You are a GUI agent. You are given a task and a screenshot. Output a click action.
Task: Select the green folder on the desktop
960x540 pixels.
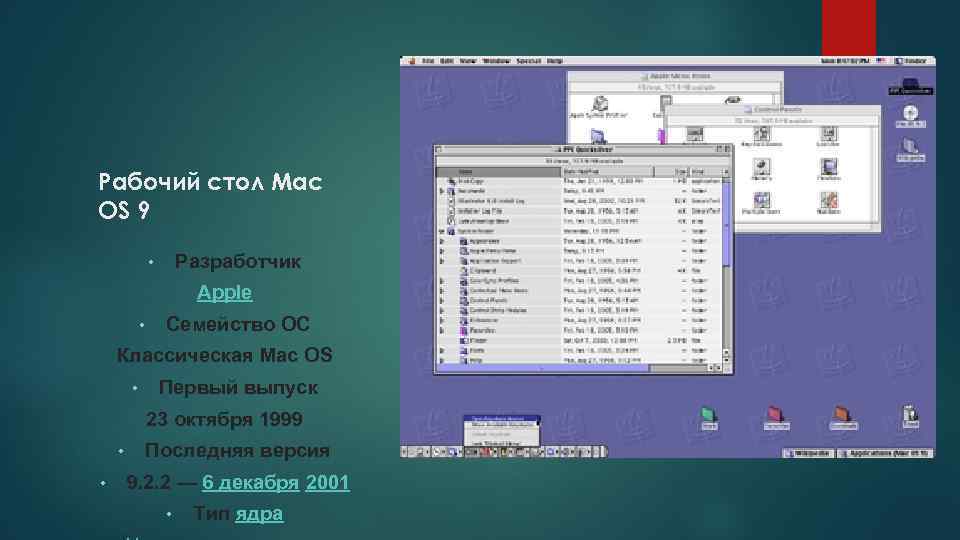coord(708,418)
